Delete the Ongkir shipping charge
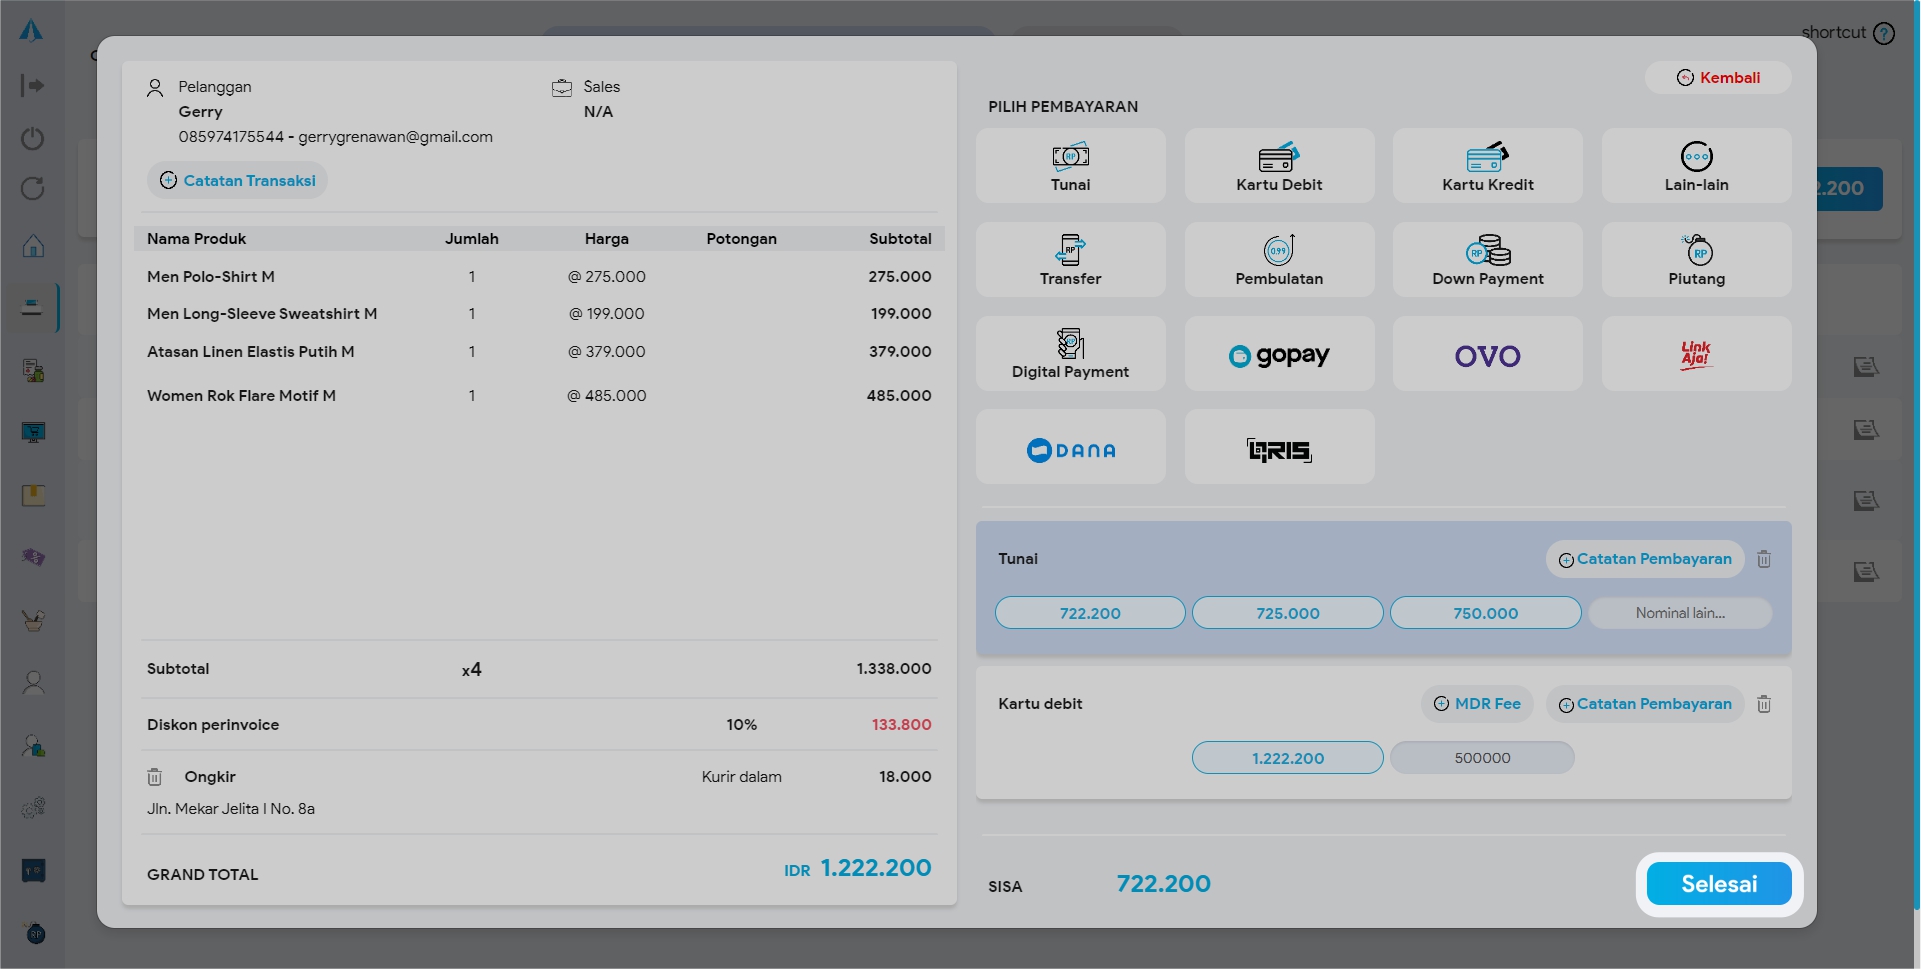The image size is (1921, 969). pyautogui.click(x=155, y=777)
